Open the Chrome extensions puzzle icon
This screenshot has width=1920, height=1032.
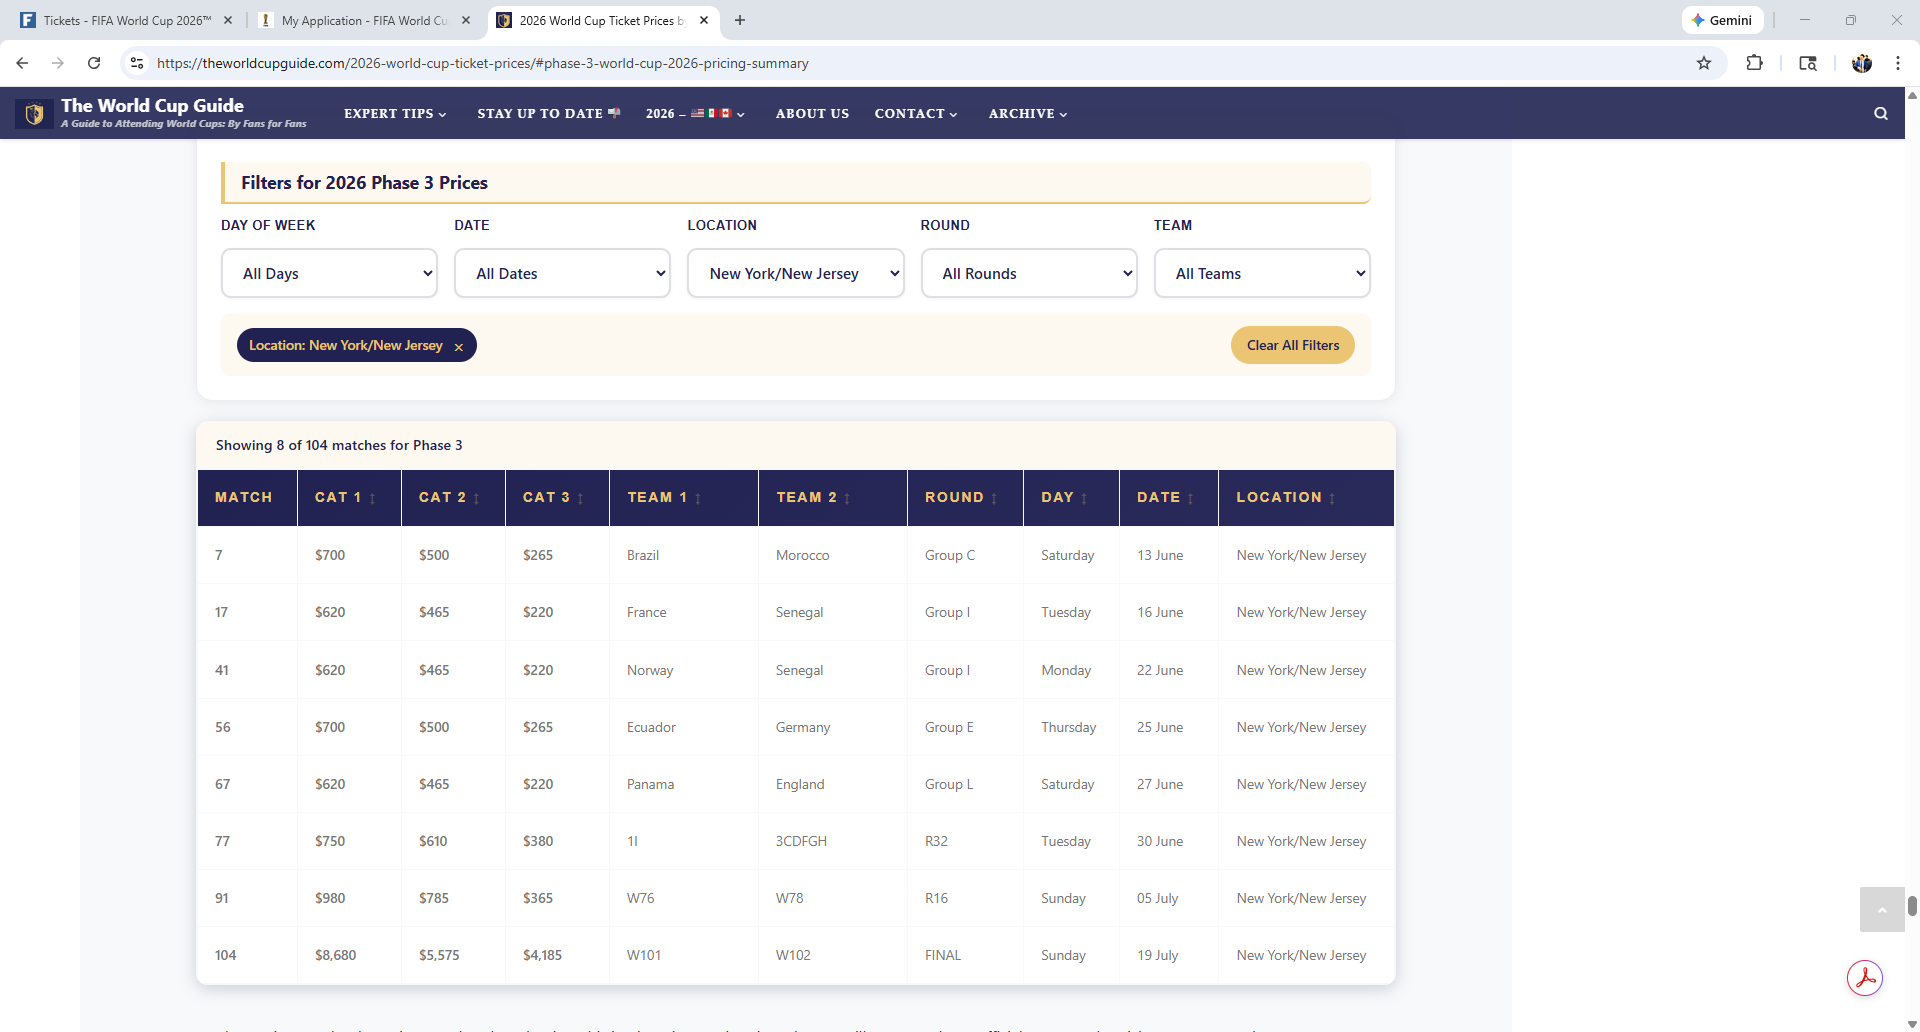click(x=1754, y=63)
